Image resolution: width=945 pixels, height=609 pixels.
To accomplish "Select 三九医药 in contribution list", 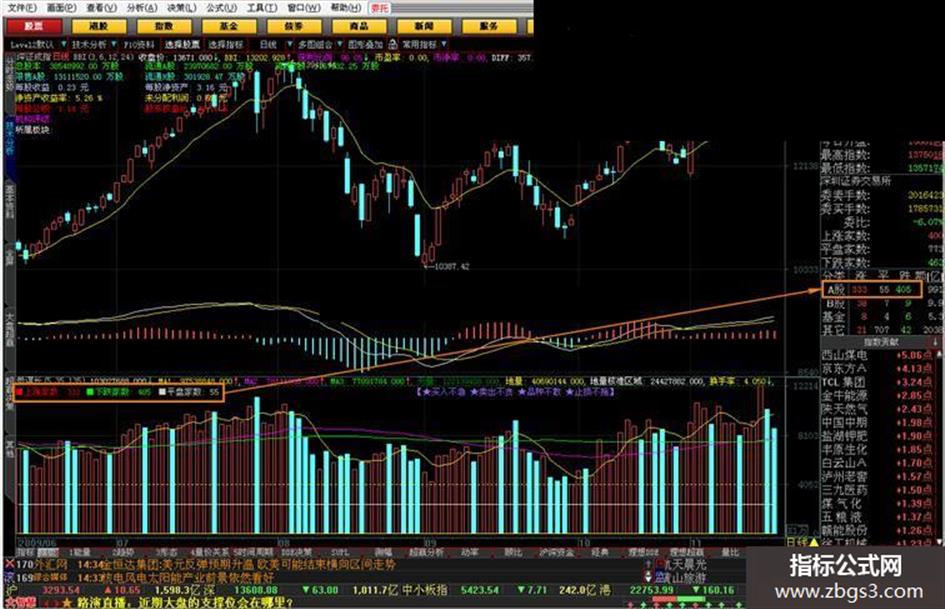I will 880,490.
